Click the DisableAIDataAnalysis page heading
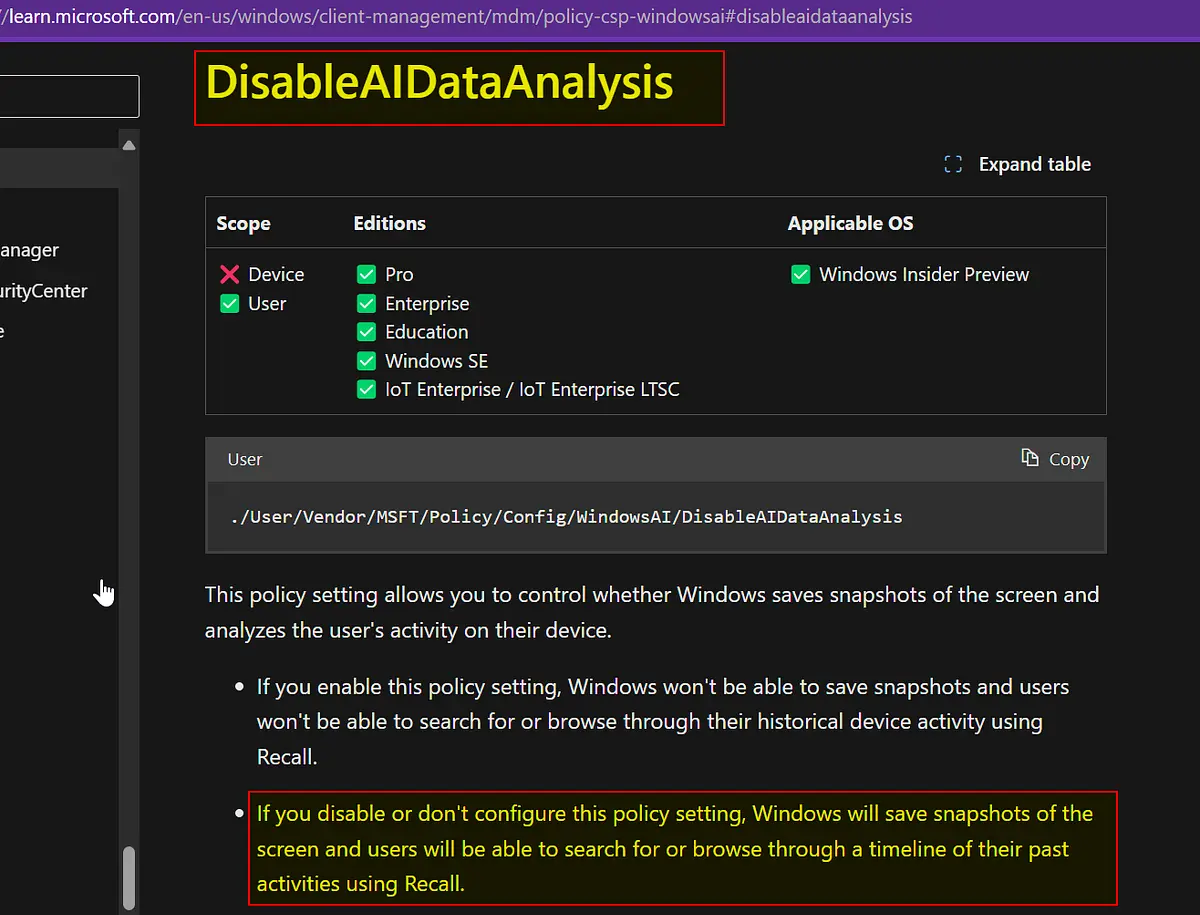 click(440, 83)
